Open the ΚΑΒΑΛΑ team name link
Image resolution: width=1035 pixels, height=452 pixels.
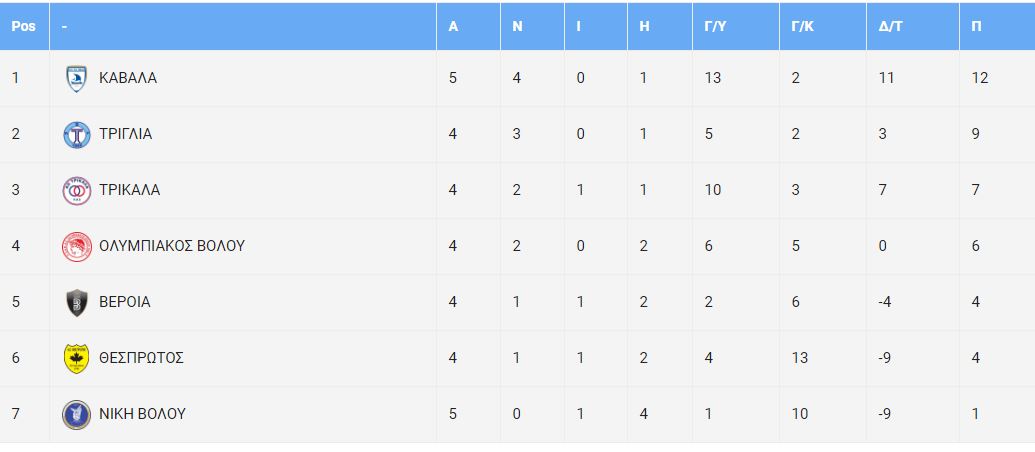point(128,78)
